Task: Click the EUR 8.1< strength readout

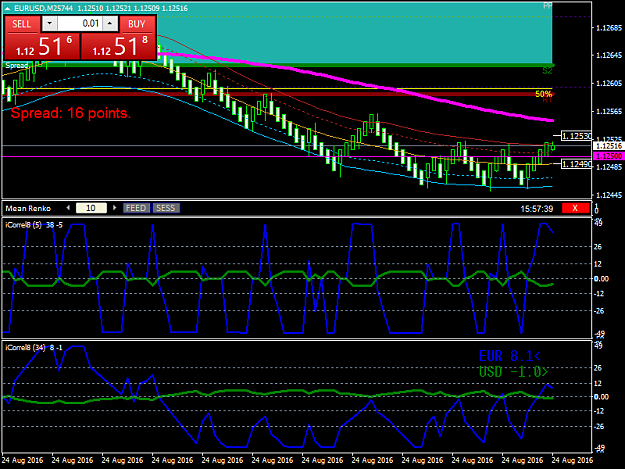Action: point(509,356)
